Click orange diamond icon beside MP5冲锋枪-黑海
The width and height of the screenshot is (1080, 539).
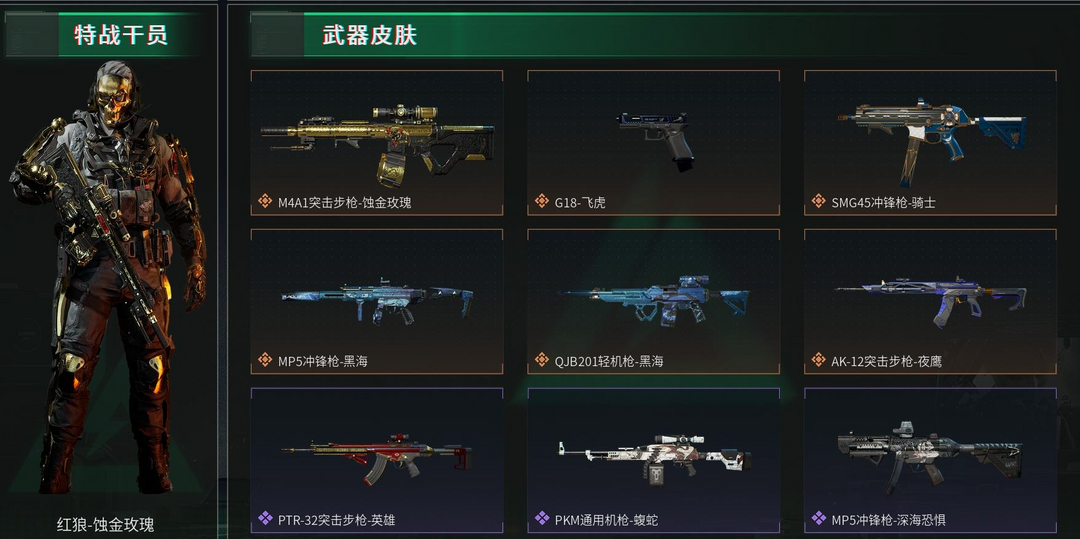tap(265, 360)
